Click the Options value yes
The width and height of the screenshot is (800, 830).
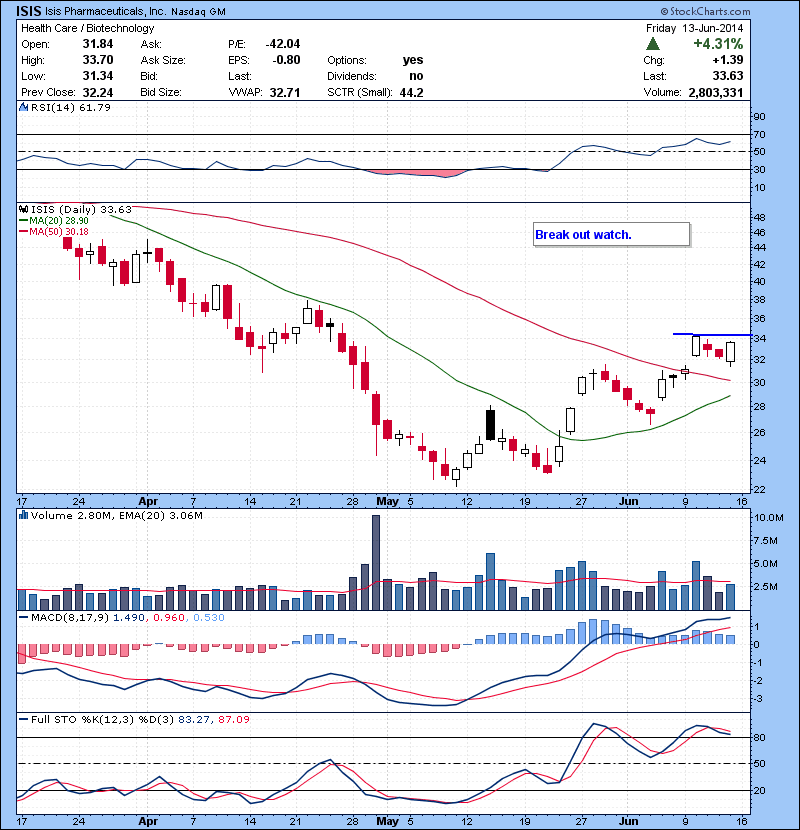coord(413,60)
